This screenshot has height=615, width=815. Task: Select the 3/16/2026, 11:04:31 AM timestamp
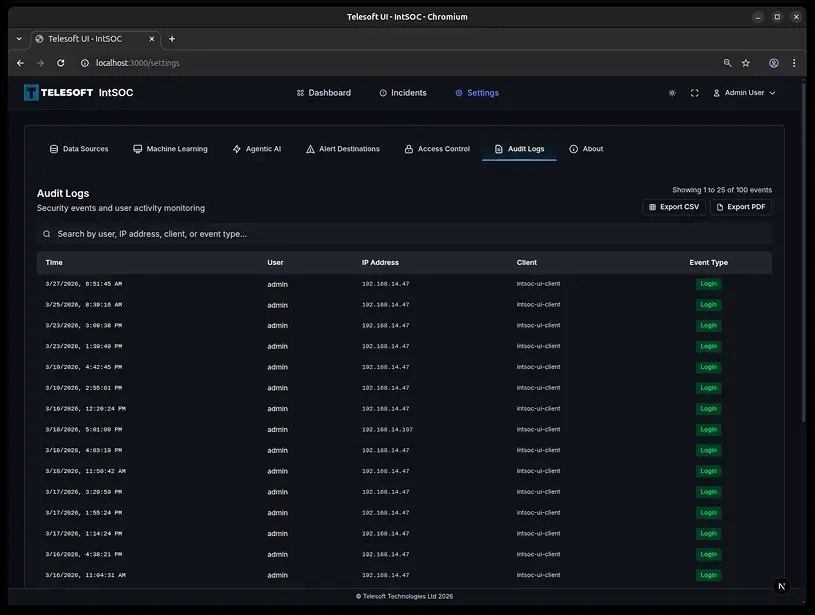(x=85, y=575)
